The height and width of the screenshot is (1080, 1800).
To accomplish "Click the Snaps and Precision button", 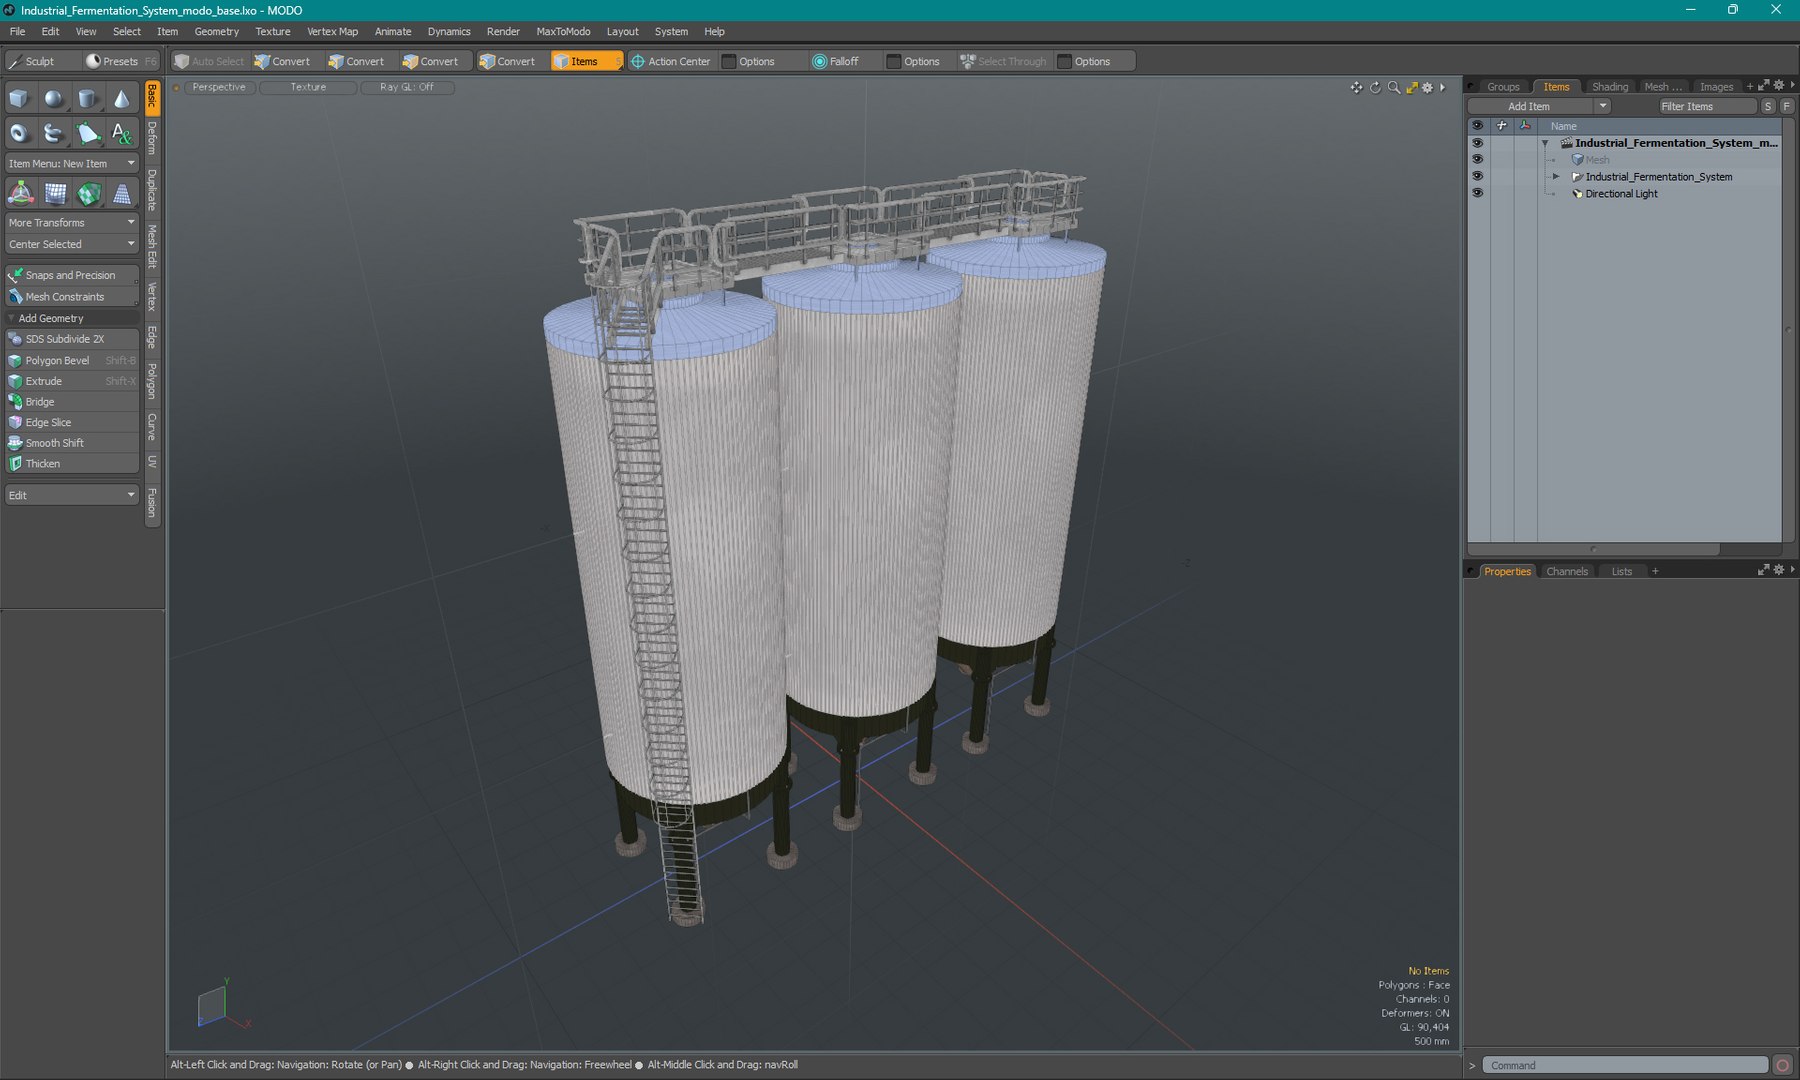I will (72, 275).
